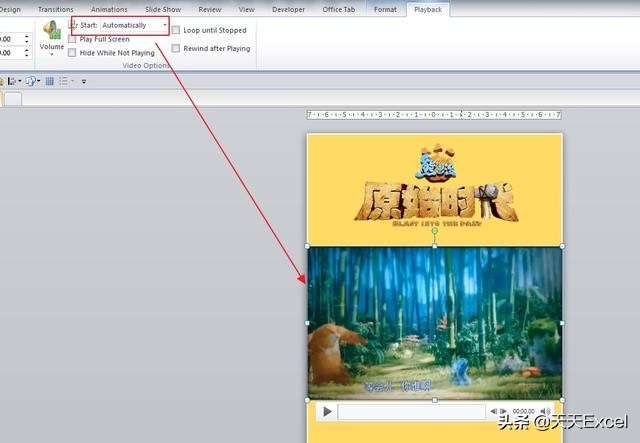The height and width of the screenshot is (443, 640).
Task: Click the video progress seek bar
Action: coord(411,412)
